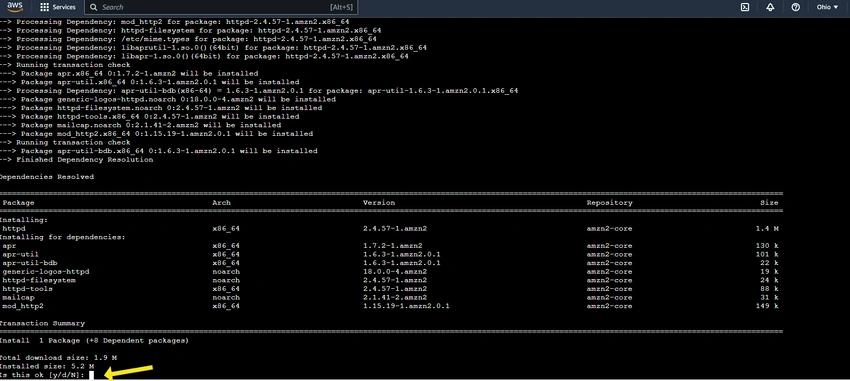Select the 'apr-util-bdb' package name
The image size is (850, 381).
[x=30, y=263]
